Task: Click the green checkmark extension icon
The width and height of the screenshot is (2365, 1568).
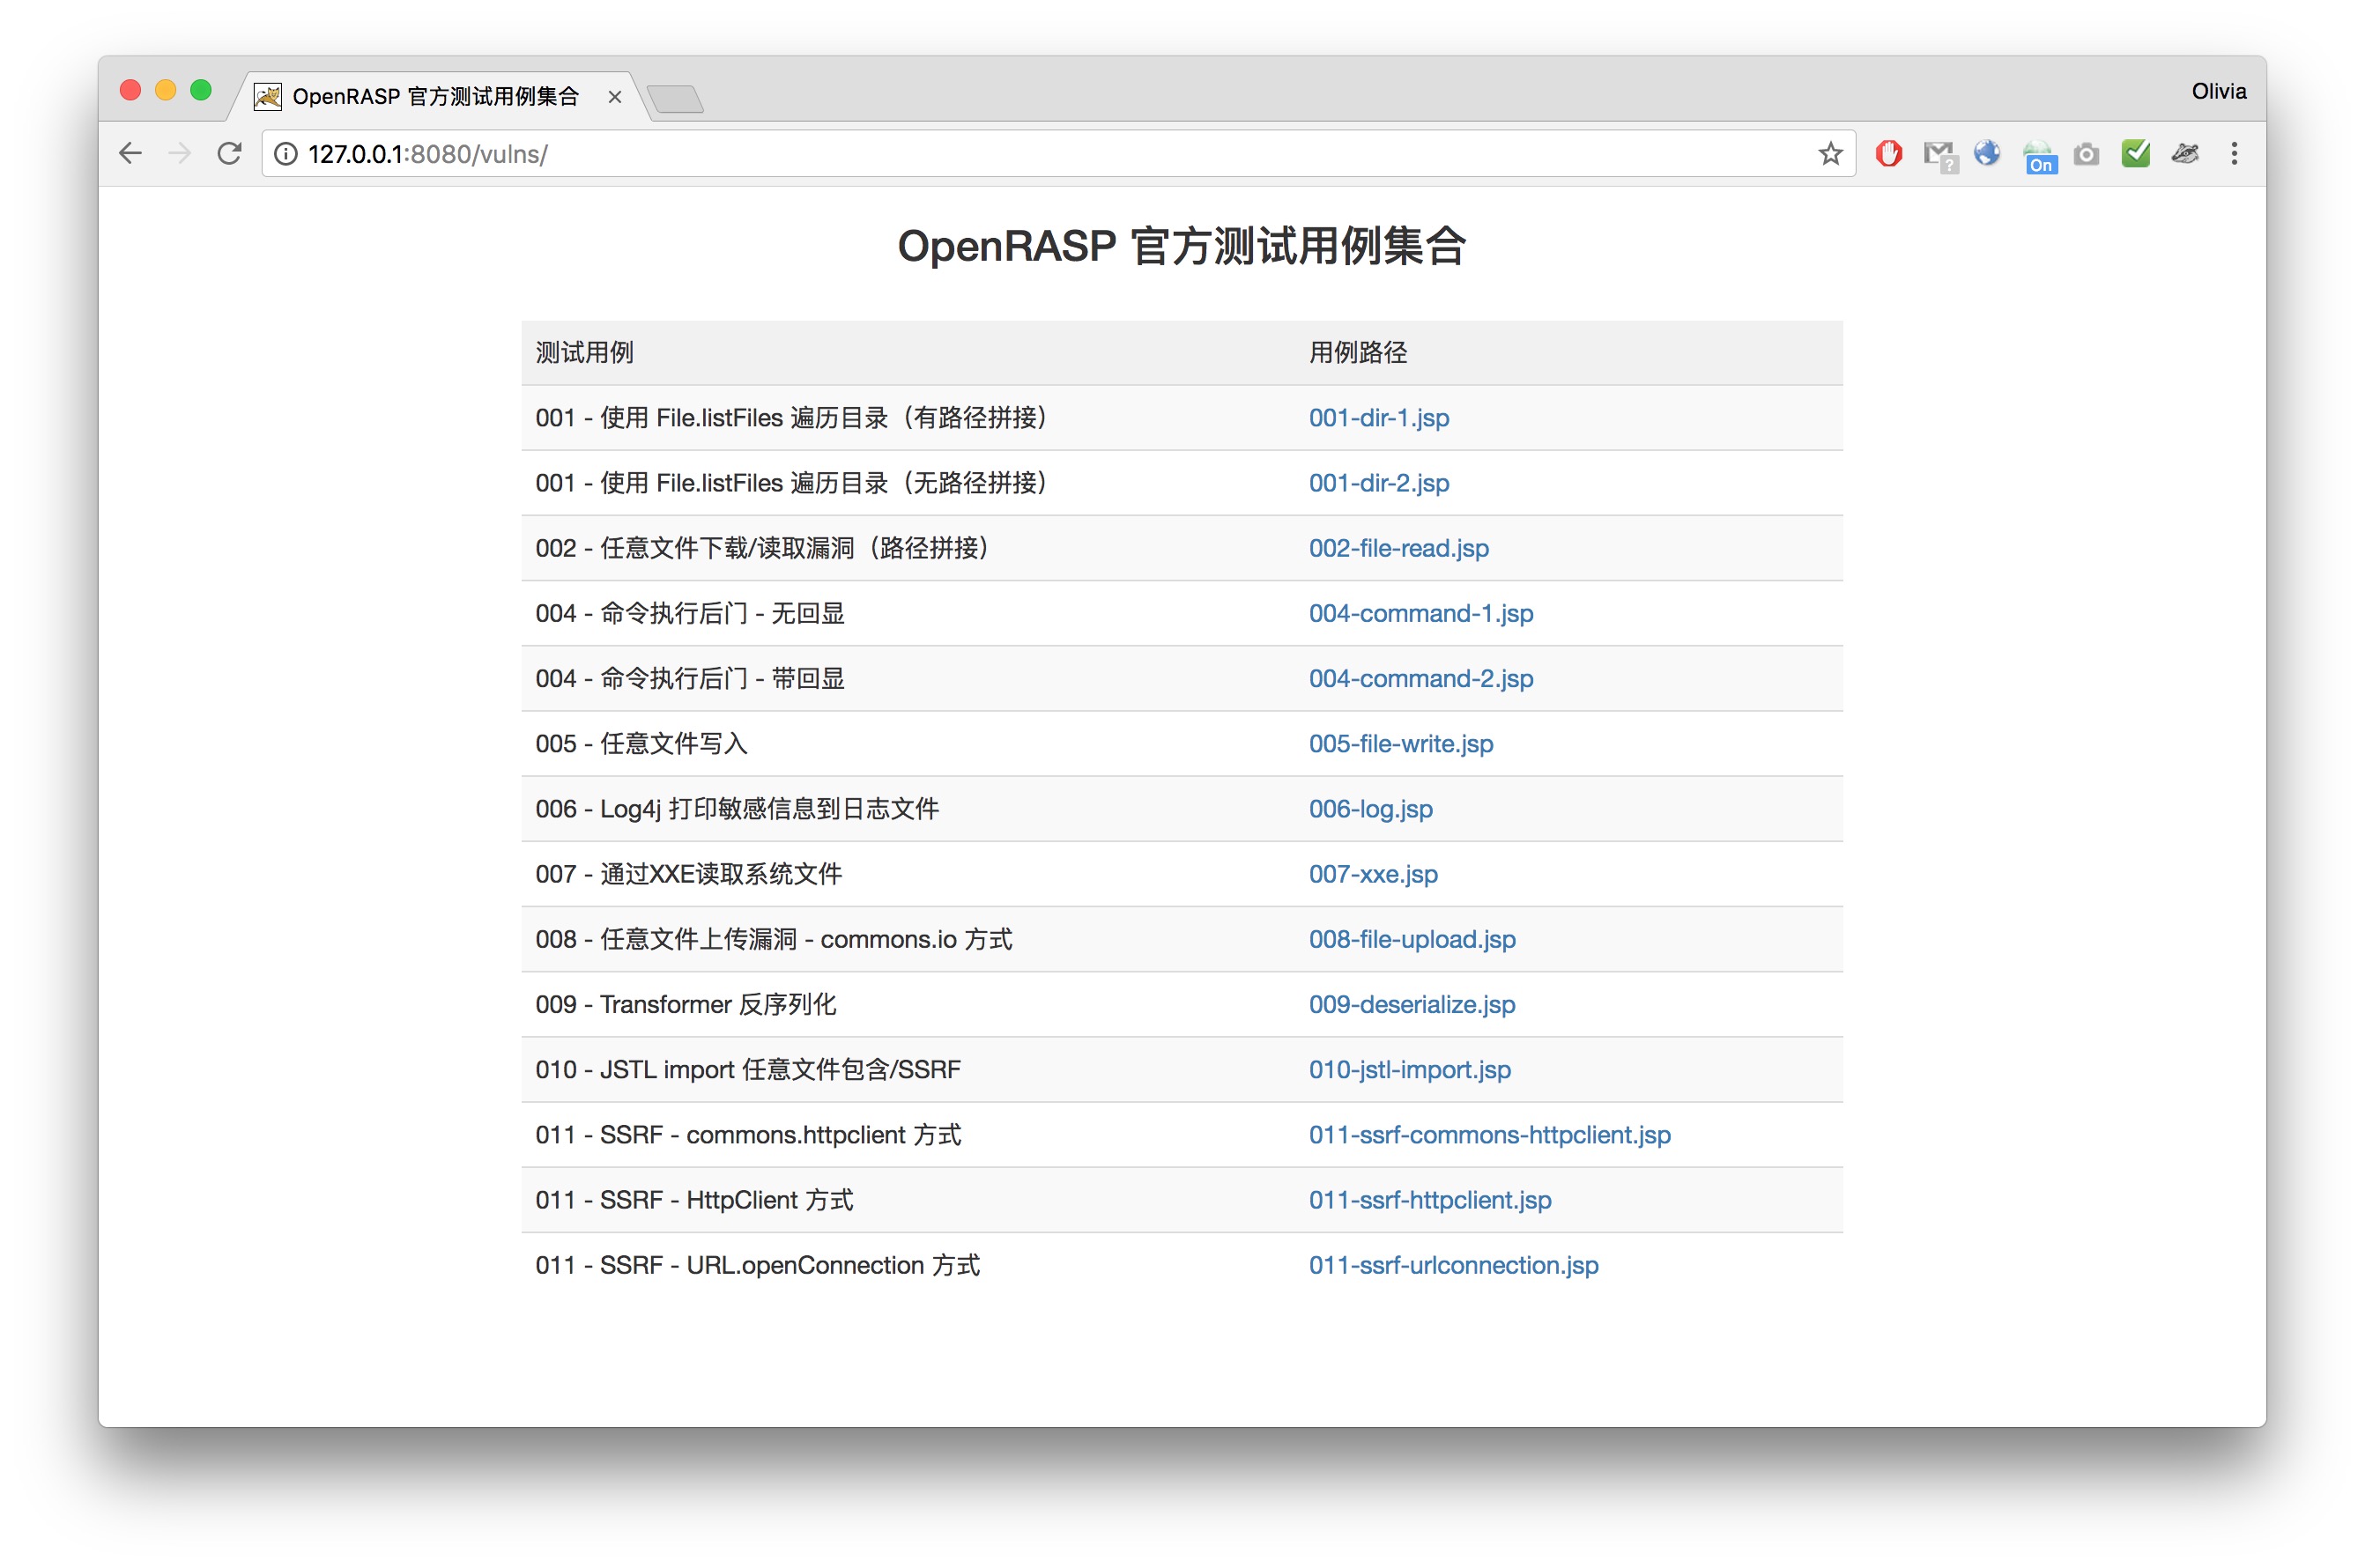Action: (x=2134, y=153)
